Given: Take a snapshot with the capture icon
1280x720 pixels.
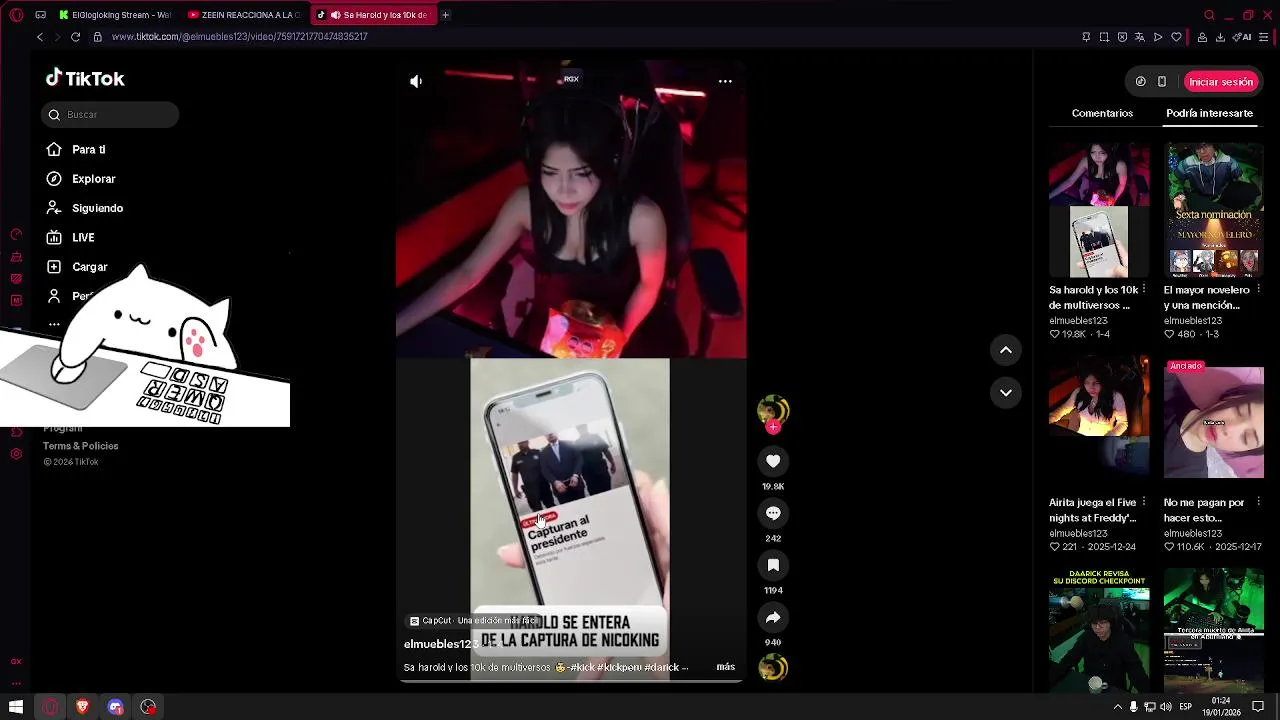Looking at the screenshot, I should click(1104, 37).
